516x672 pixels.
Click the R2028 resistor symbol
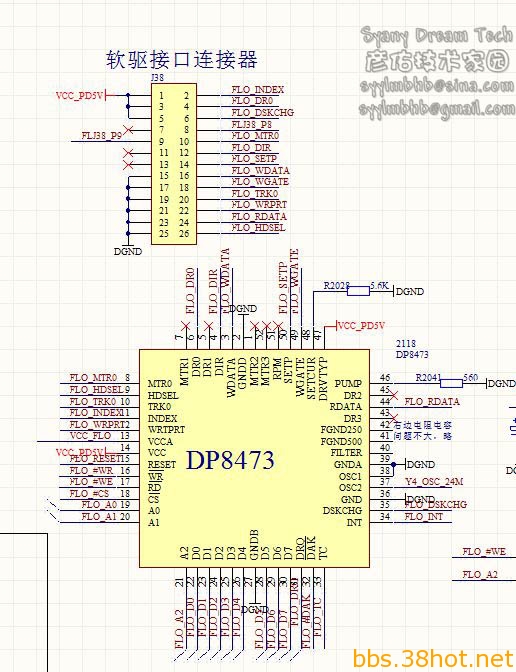tap(358, 291)
